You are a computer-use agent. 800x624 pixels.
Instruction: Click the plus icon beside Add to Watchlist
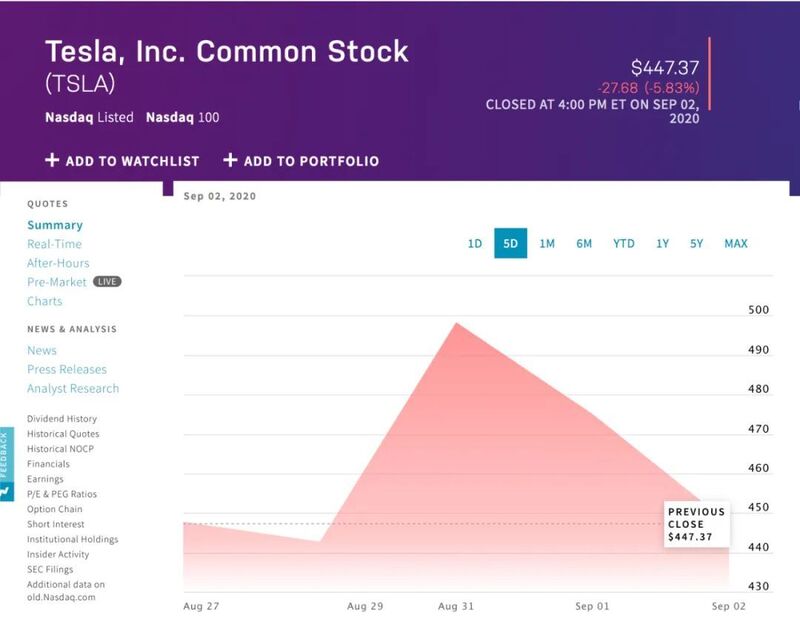coord(52,160)
